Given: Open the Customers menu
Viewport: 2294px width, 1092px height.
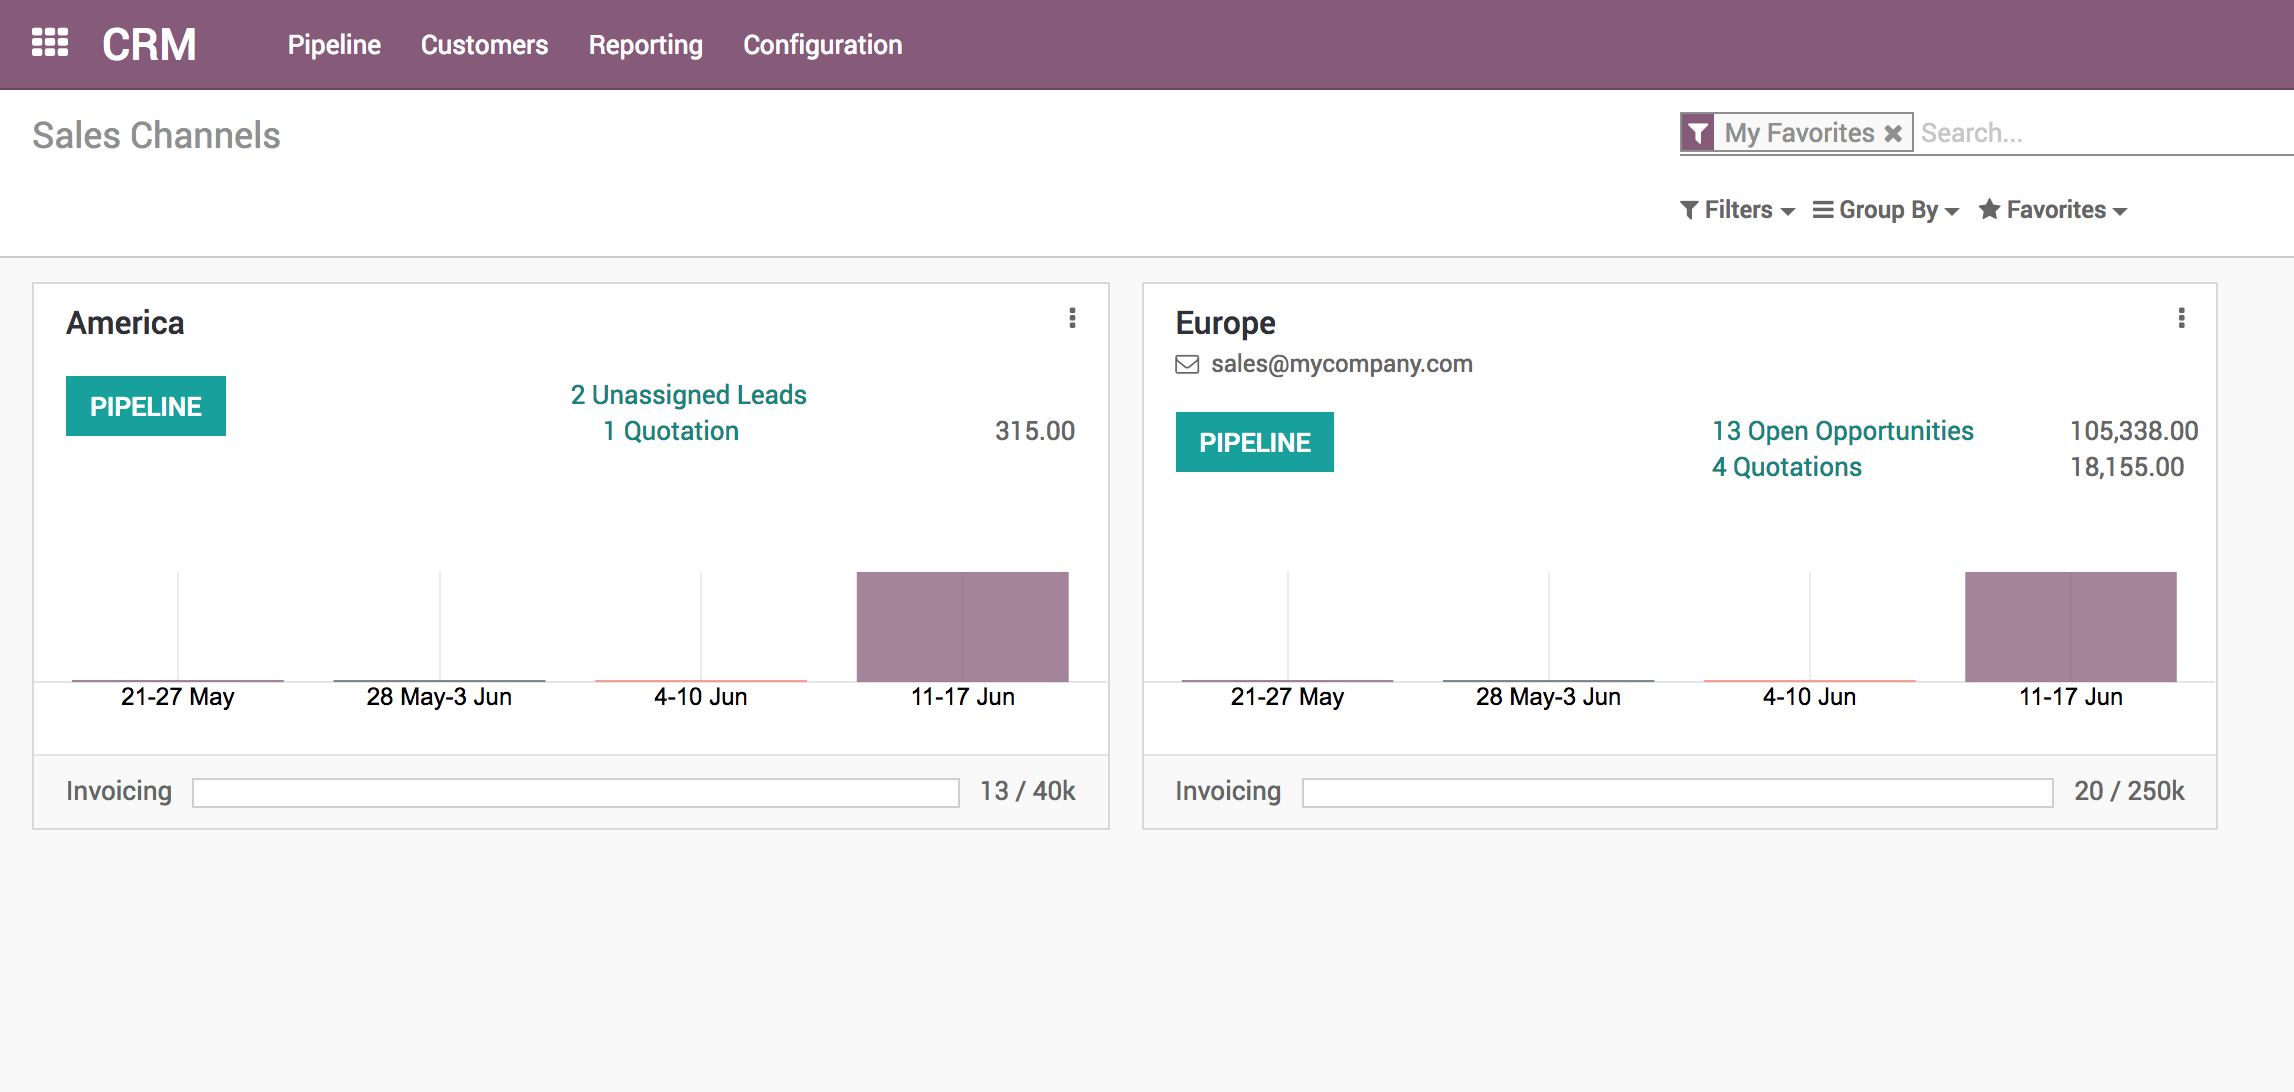Looking at the screenshot, I should pos(484,45).
